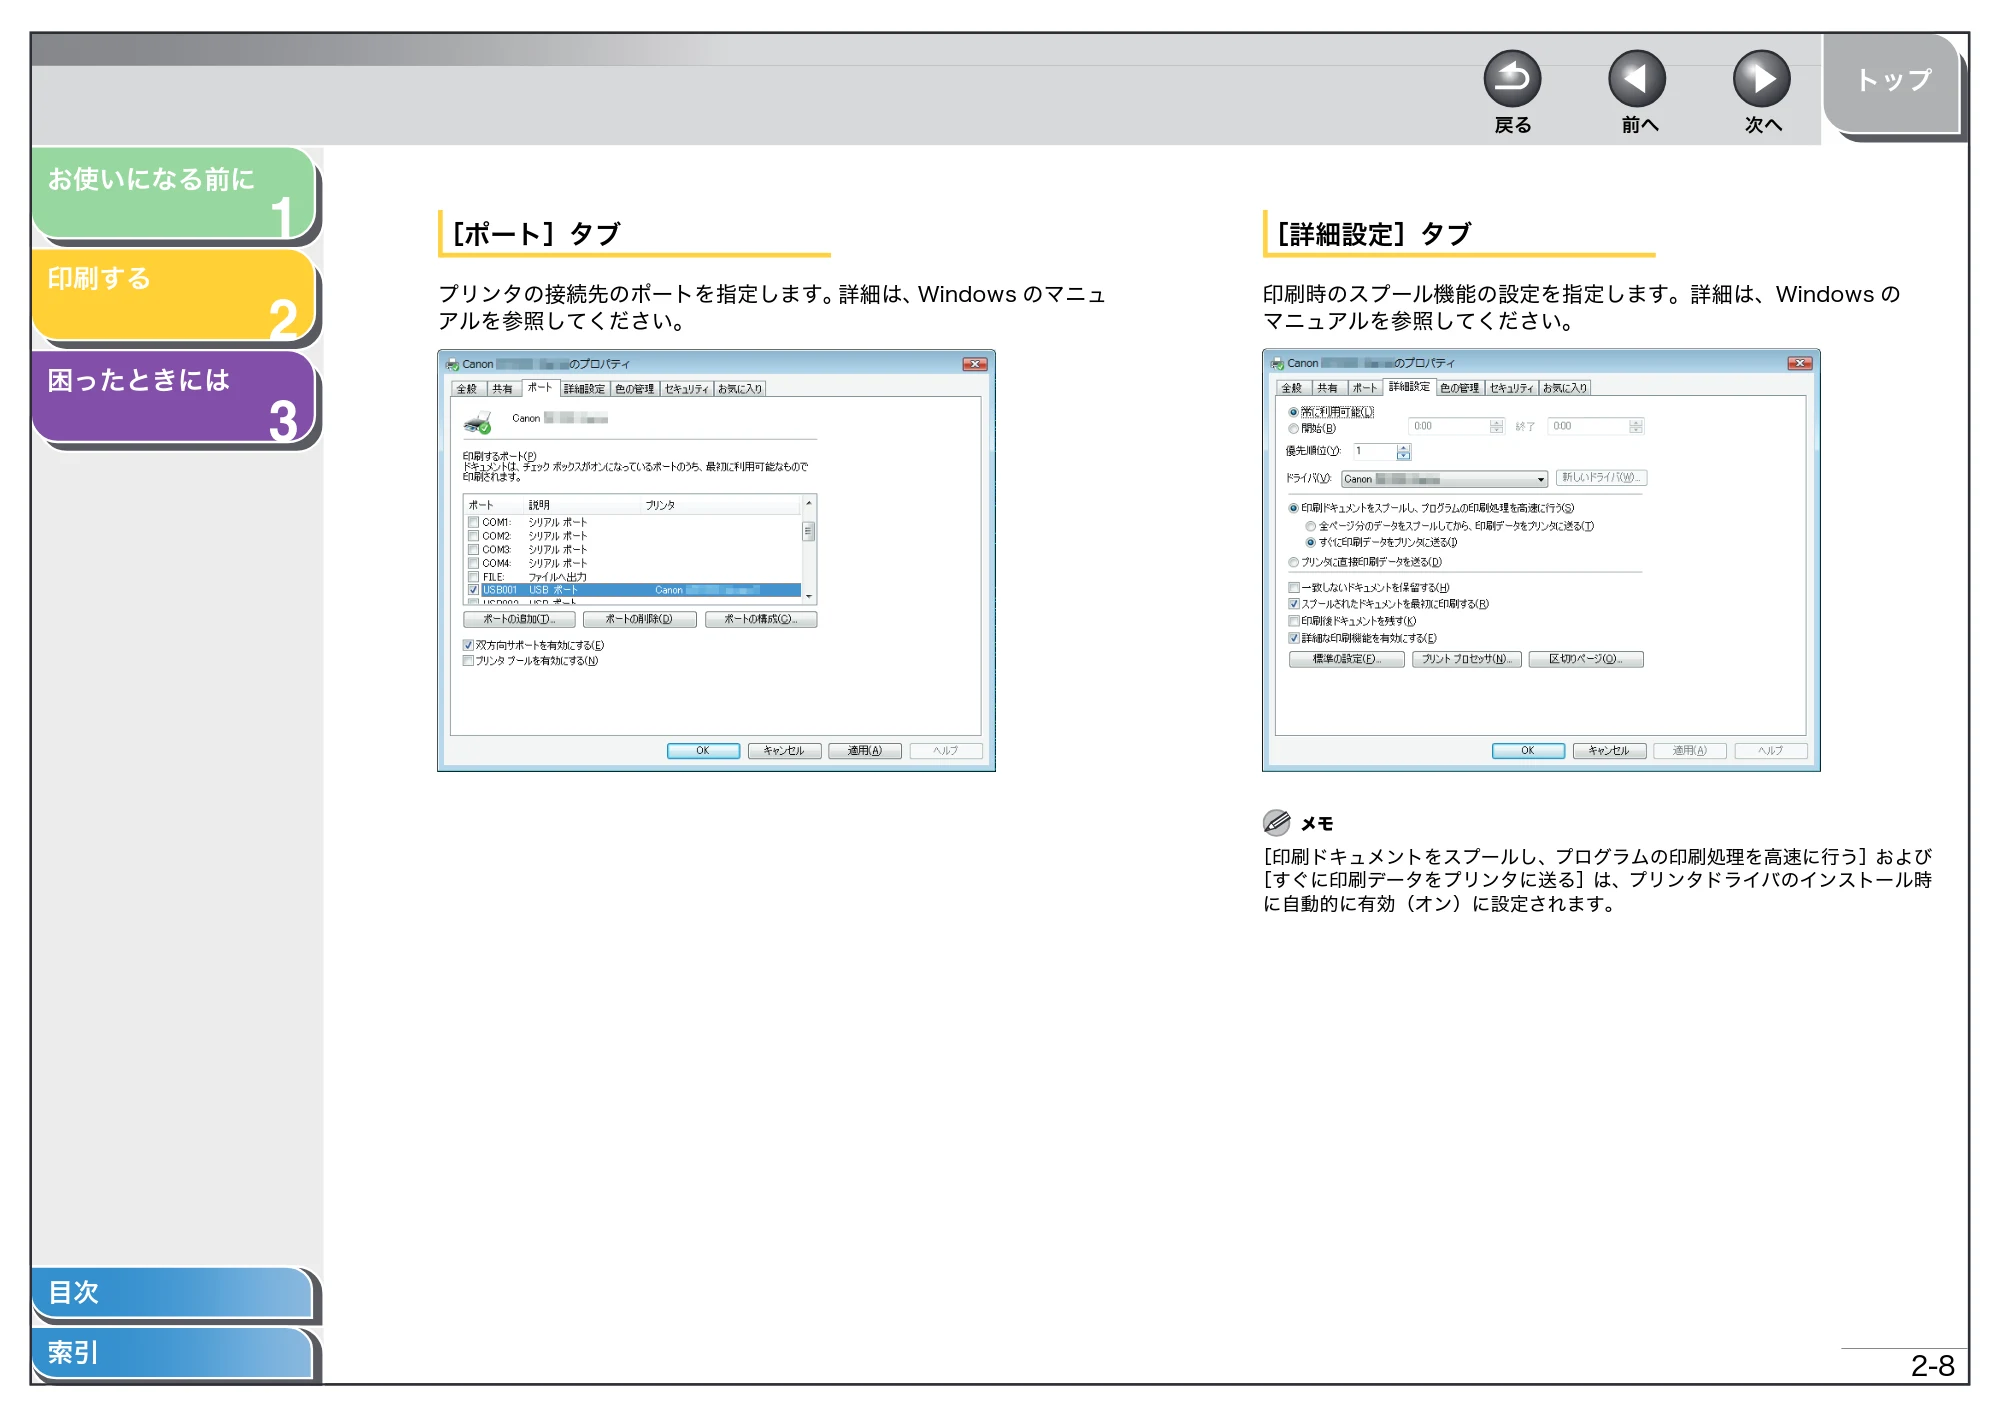Screen dimensions: 2000x1414
Task: Click 区切りページ button
Action: tap(1586, 660)
